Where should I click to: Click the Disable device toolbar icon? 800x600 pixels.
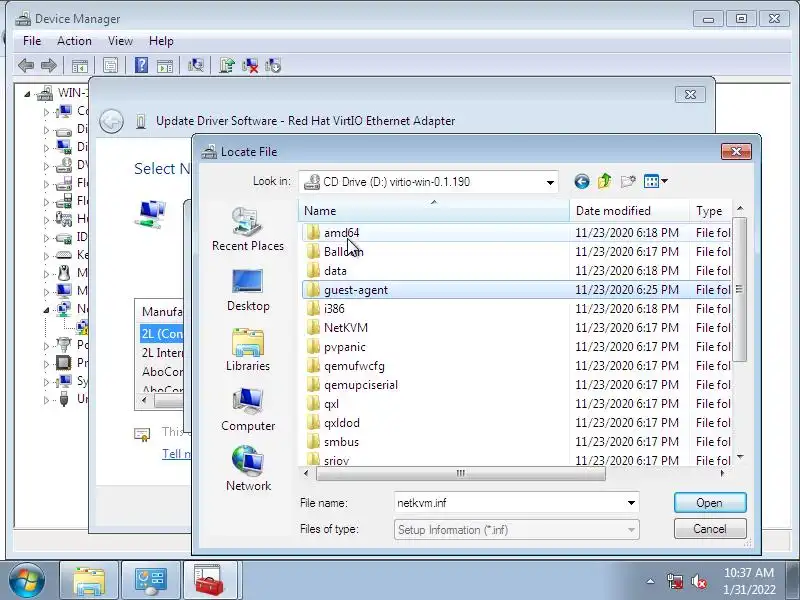[273, 65]
